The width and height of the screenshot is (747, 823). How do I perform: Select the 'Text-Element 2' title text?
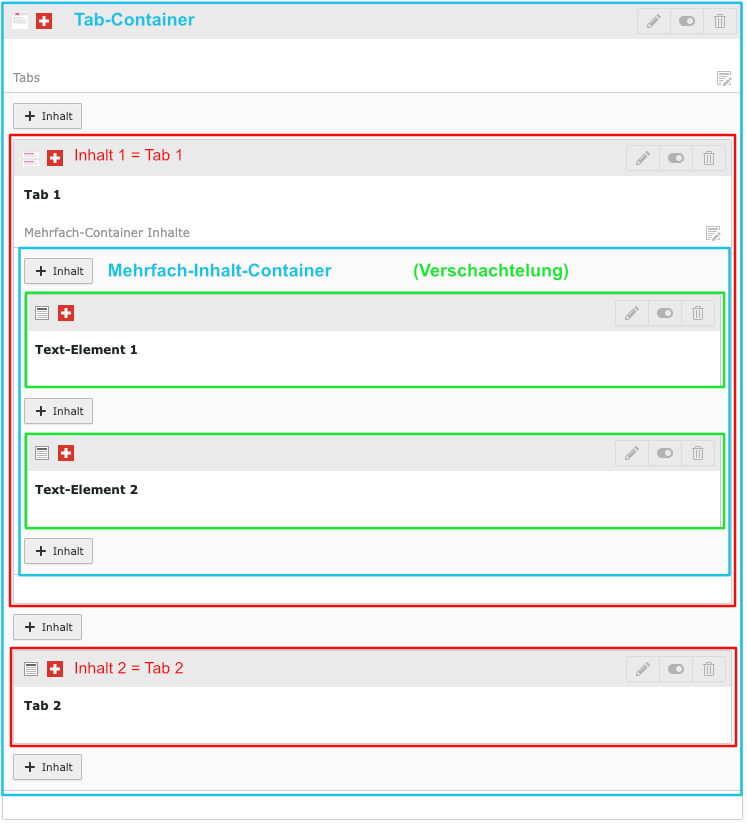pyautogui.click(x=87, y=490)
